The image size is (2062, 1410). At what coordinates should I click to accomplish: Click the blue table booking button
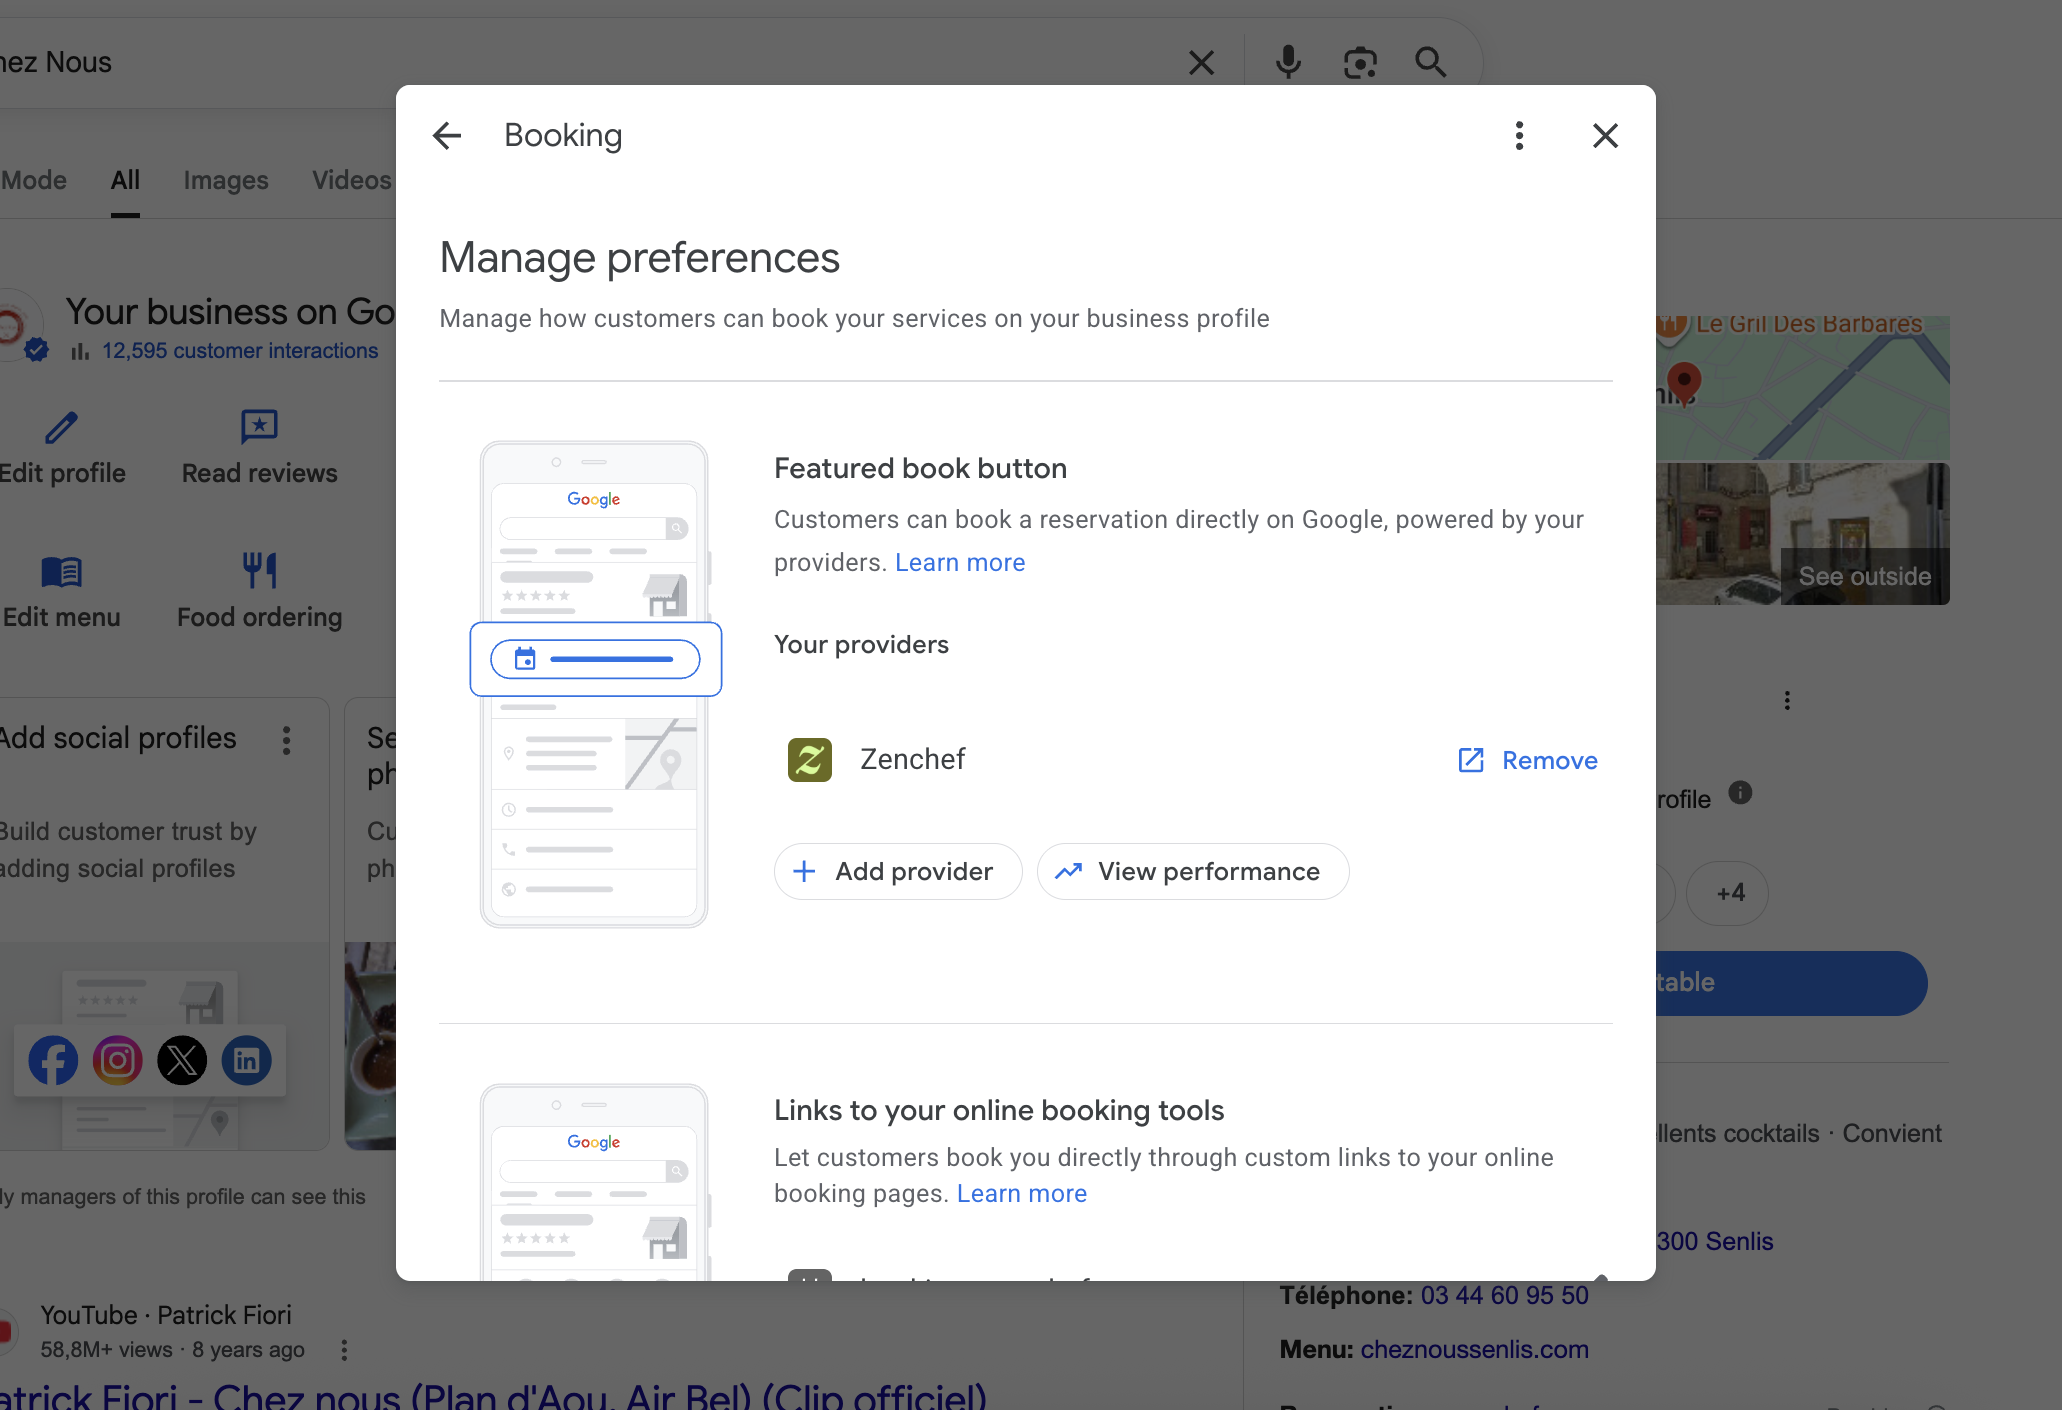[1791, 983]
